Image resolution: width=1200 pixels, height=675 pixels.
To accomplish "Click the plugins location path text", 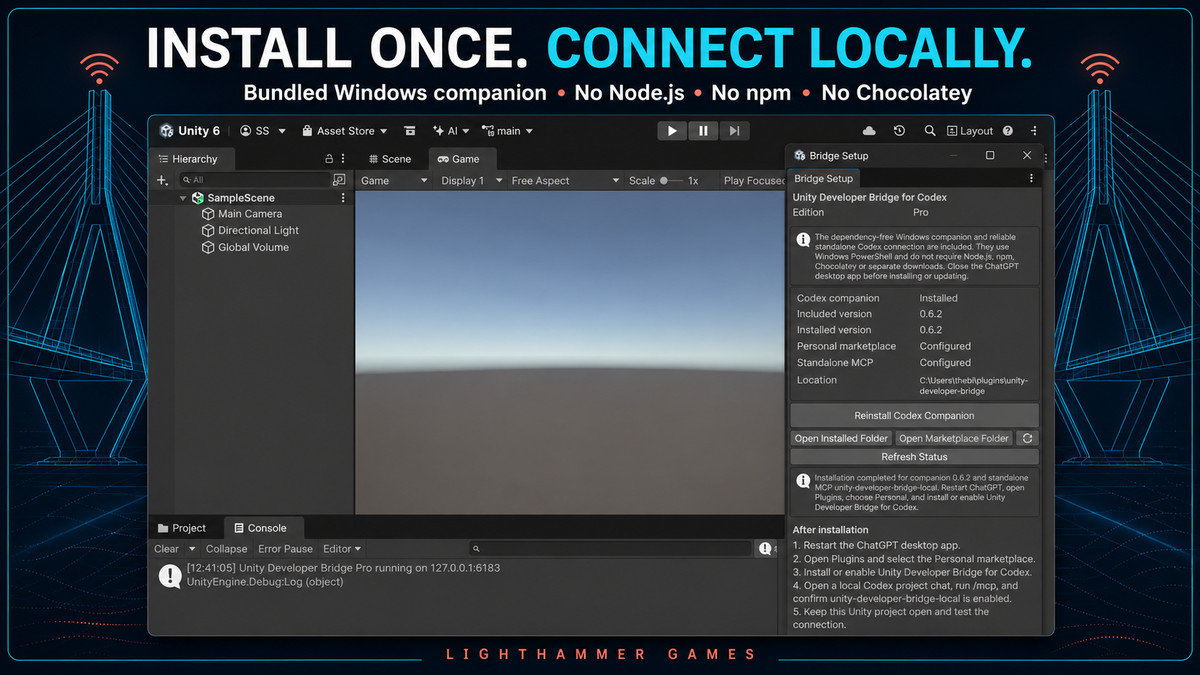I will pyautogui.click(x=973, y=386).
